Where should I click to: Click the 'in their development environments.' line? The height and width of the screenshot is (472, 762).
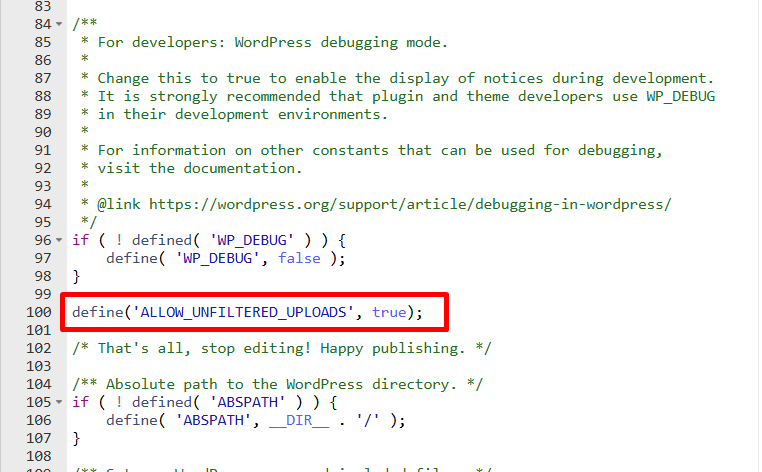234,114
